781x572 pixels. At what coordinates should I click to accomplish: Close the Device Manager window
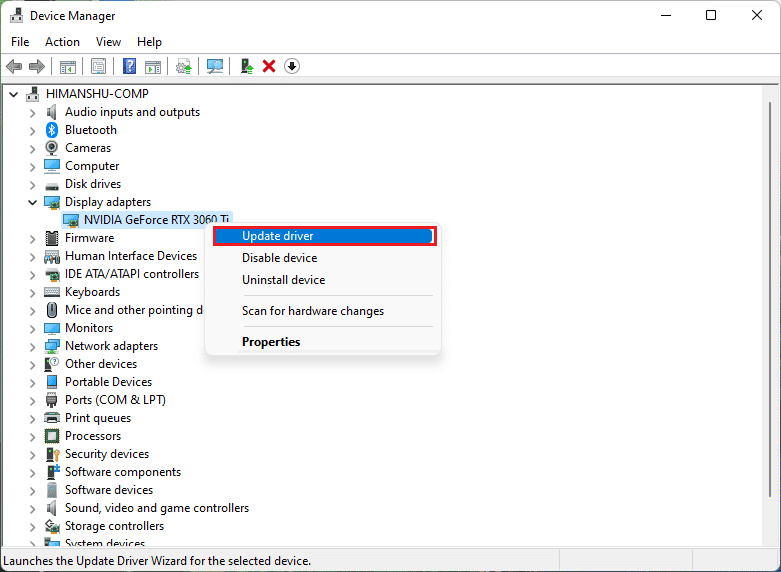pyautogui.click(x=757, y=15)
